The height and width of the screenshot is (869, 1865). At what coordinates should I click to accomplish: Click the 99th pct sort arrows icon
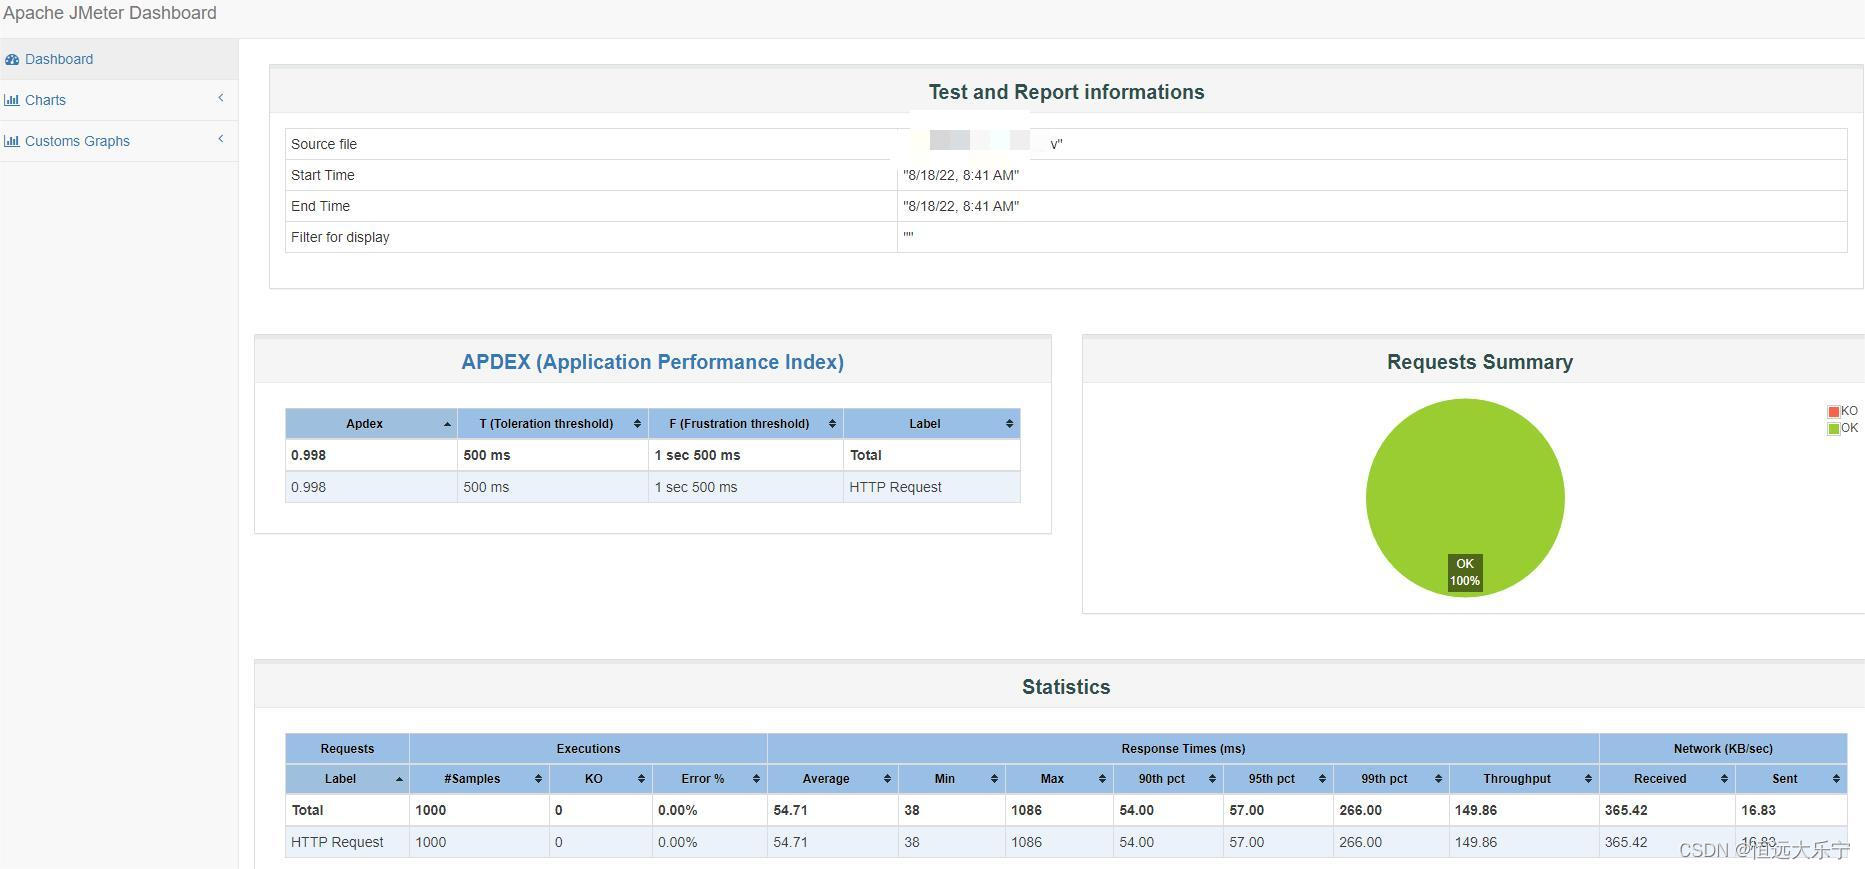1438,779
